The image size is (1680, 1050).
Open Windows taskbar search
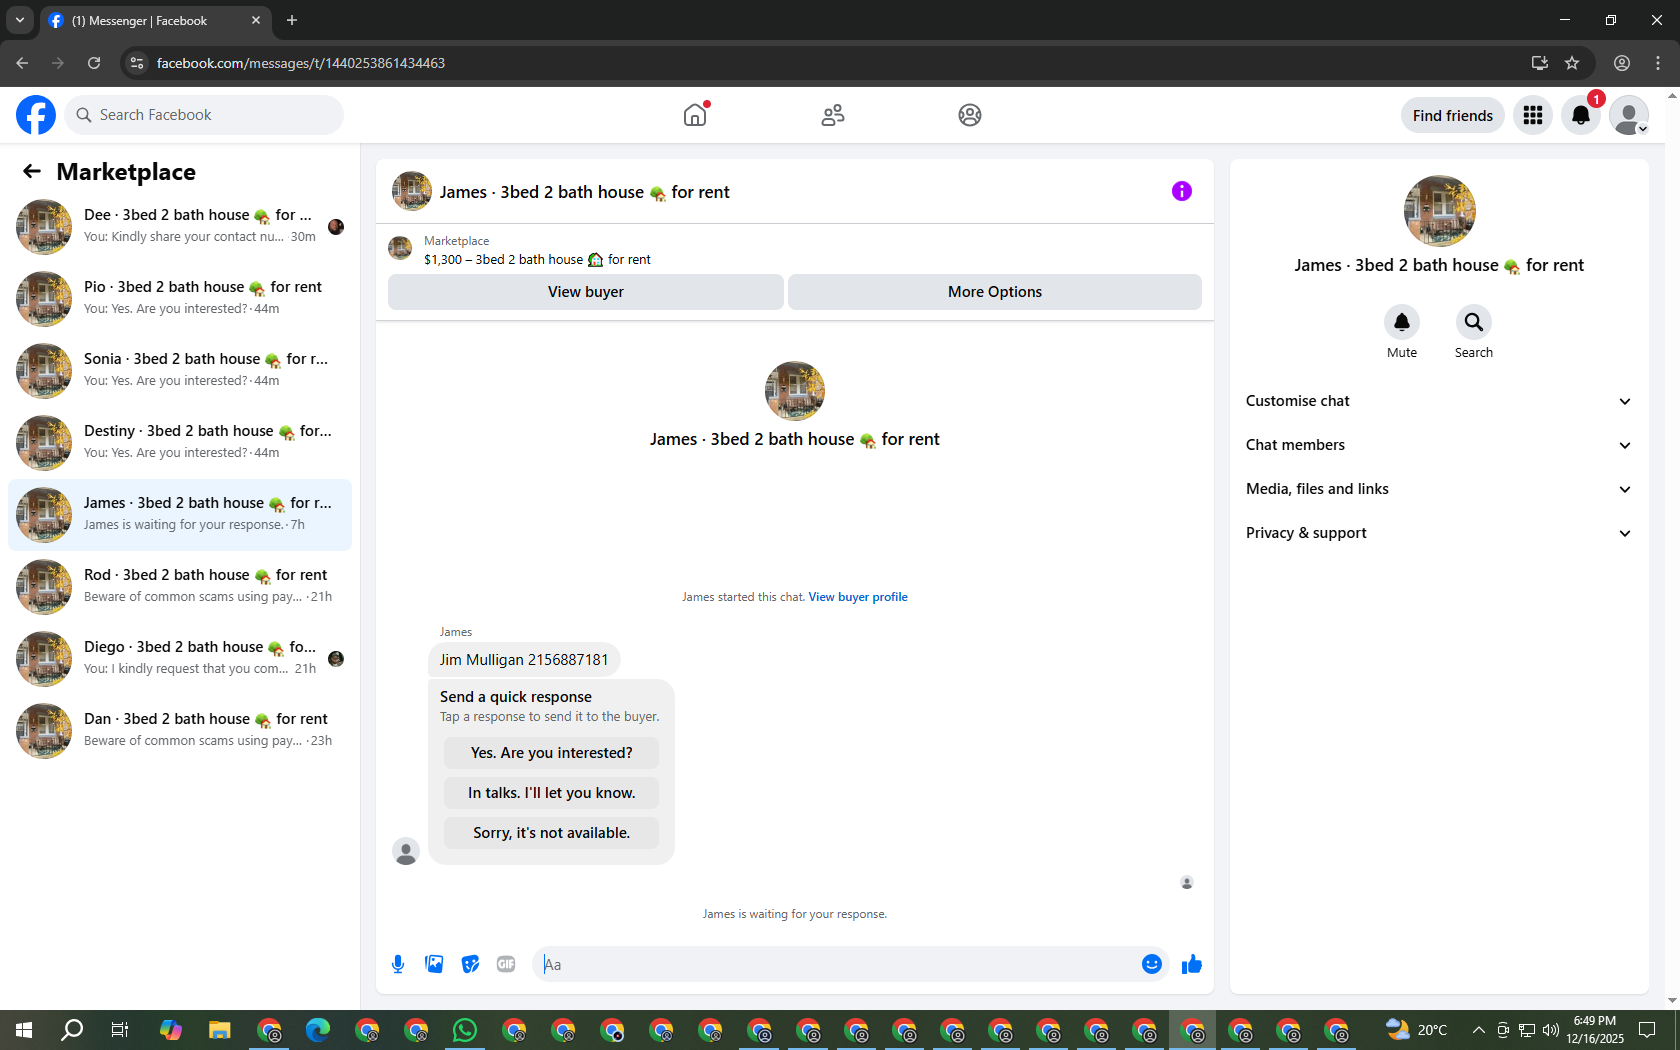[x=72, y=1030]
